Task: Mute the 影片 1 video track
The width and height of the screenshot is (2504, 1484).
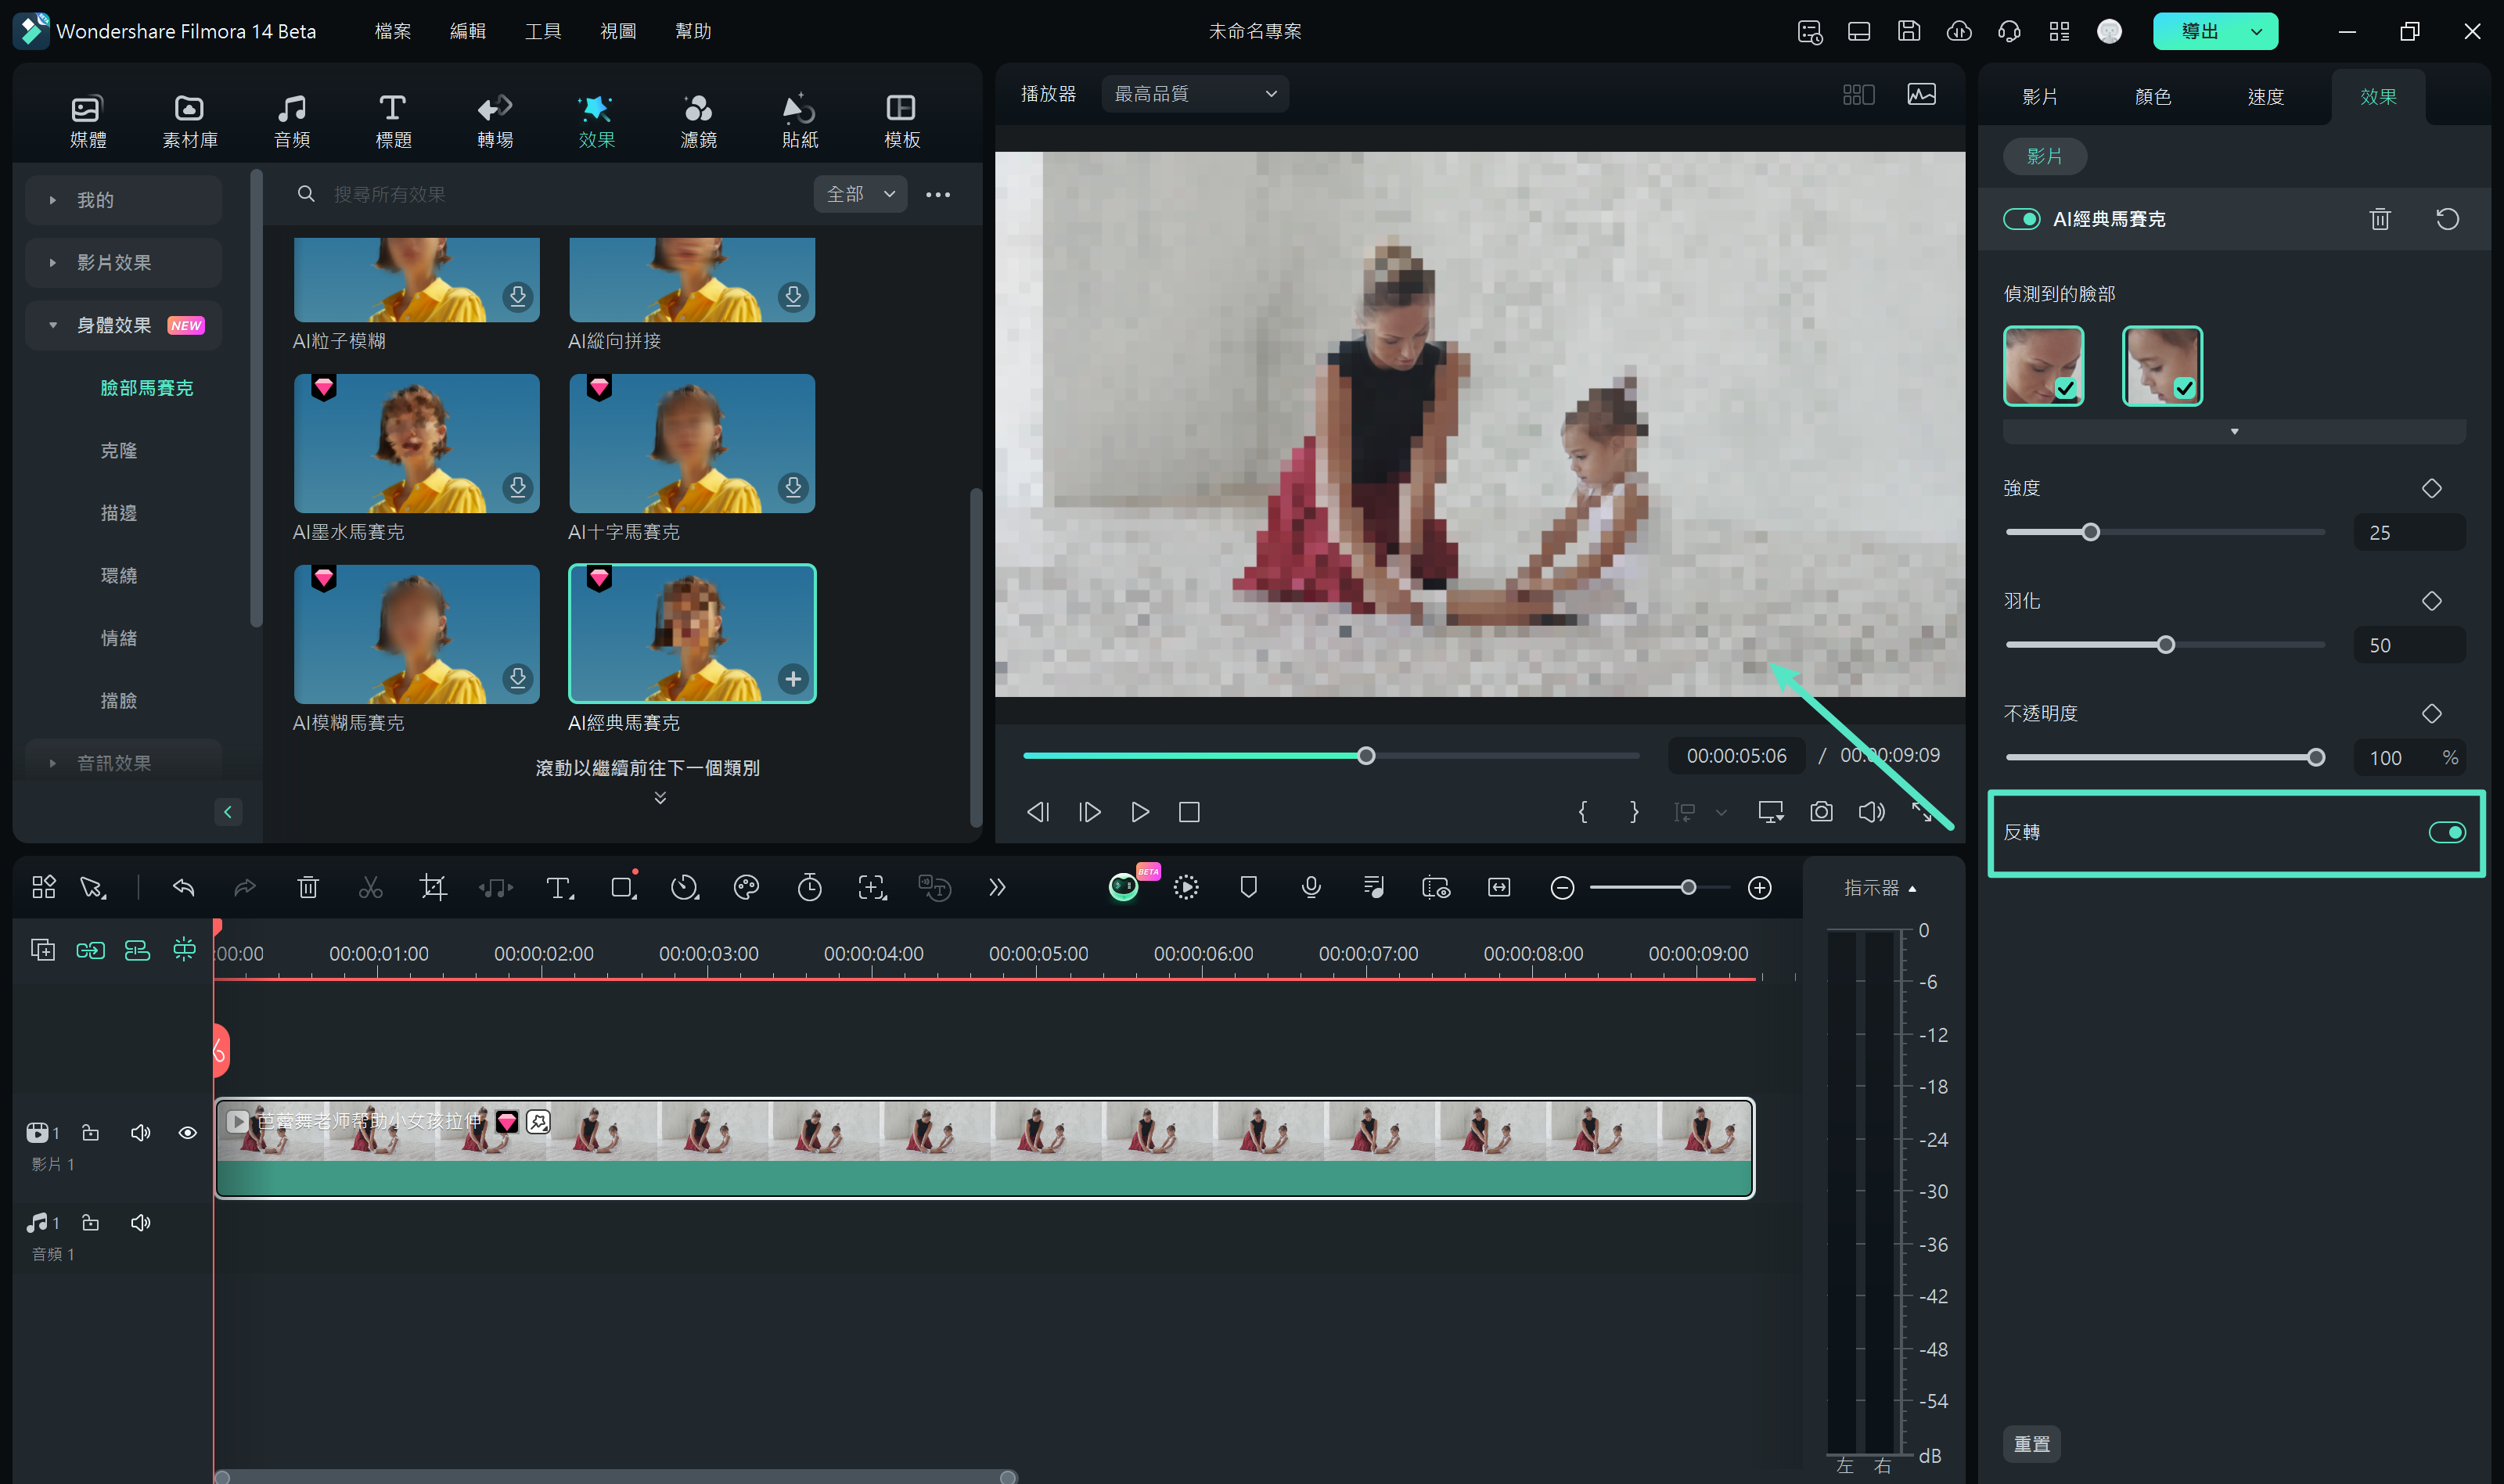Action: pyautogui.click(x=140, y=1132)
